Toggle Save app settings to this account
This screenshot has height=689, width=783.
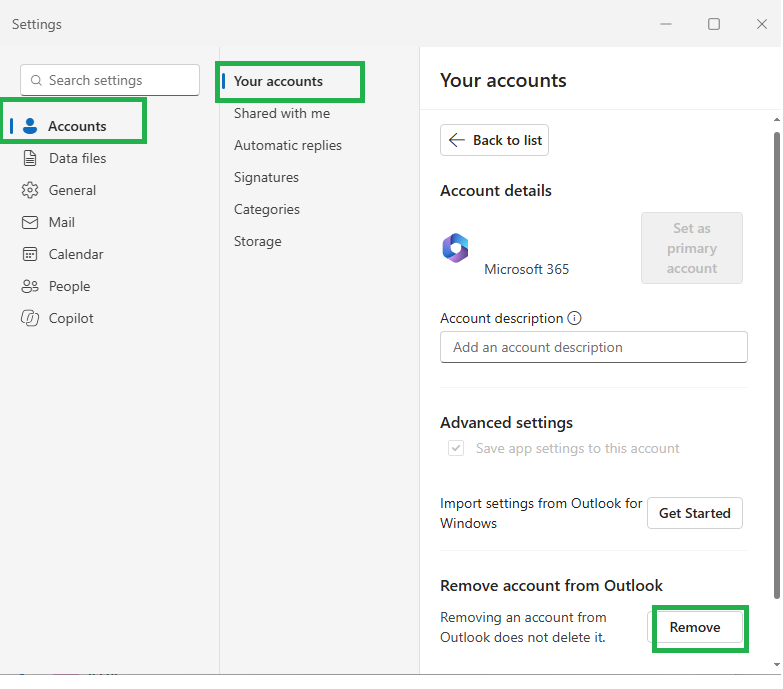(456, 448)
